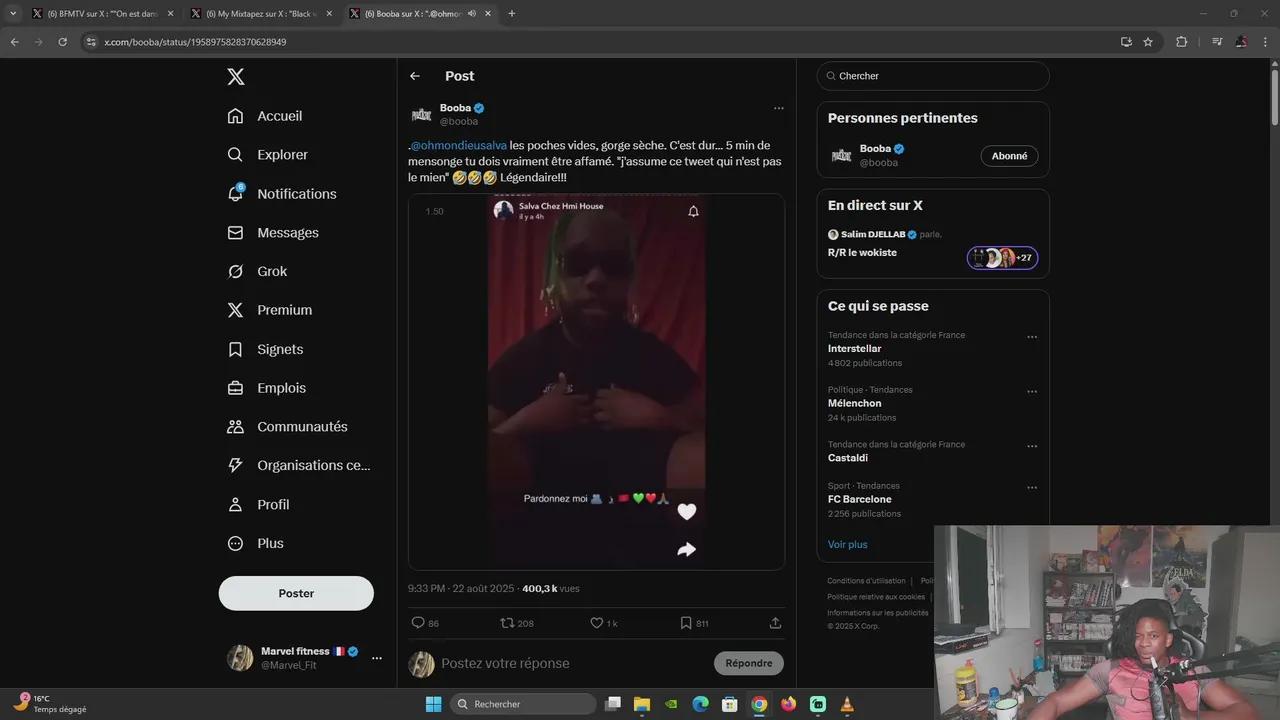Image resolution: width=1280 pixels, height=720 pixels.
Task: Click the Plus more-options circle icon
Action: pos(235,543)
